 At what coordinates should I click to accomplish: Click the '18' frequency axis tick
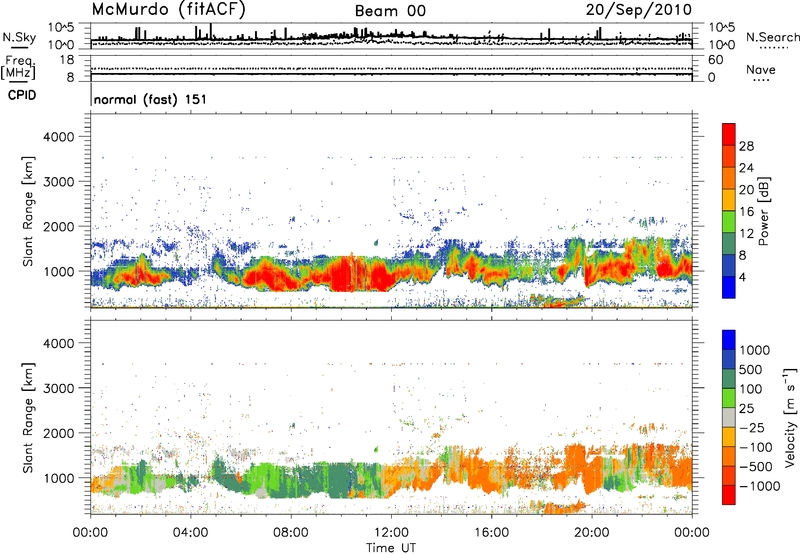tap(67, 60)
